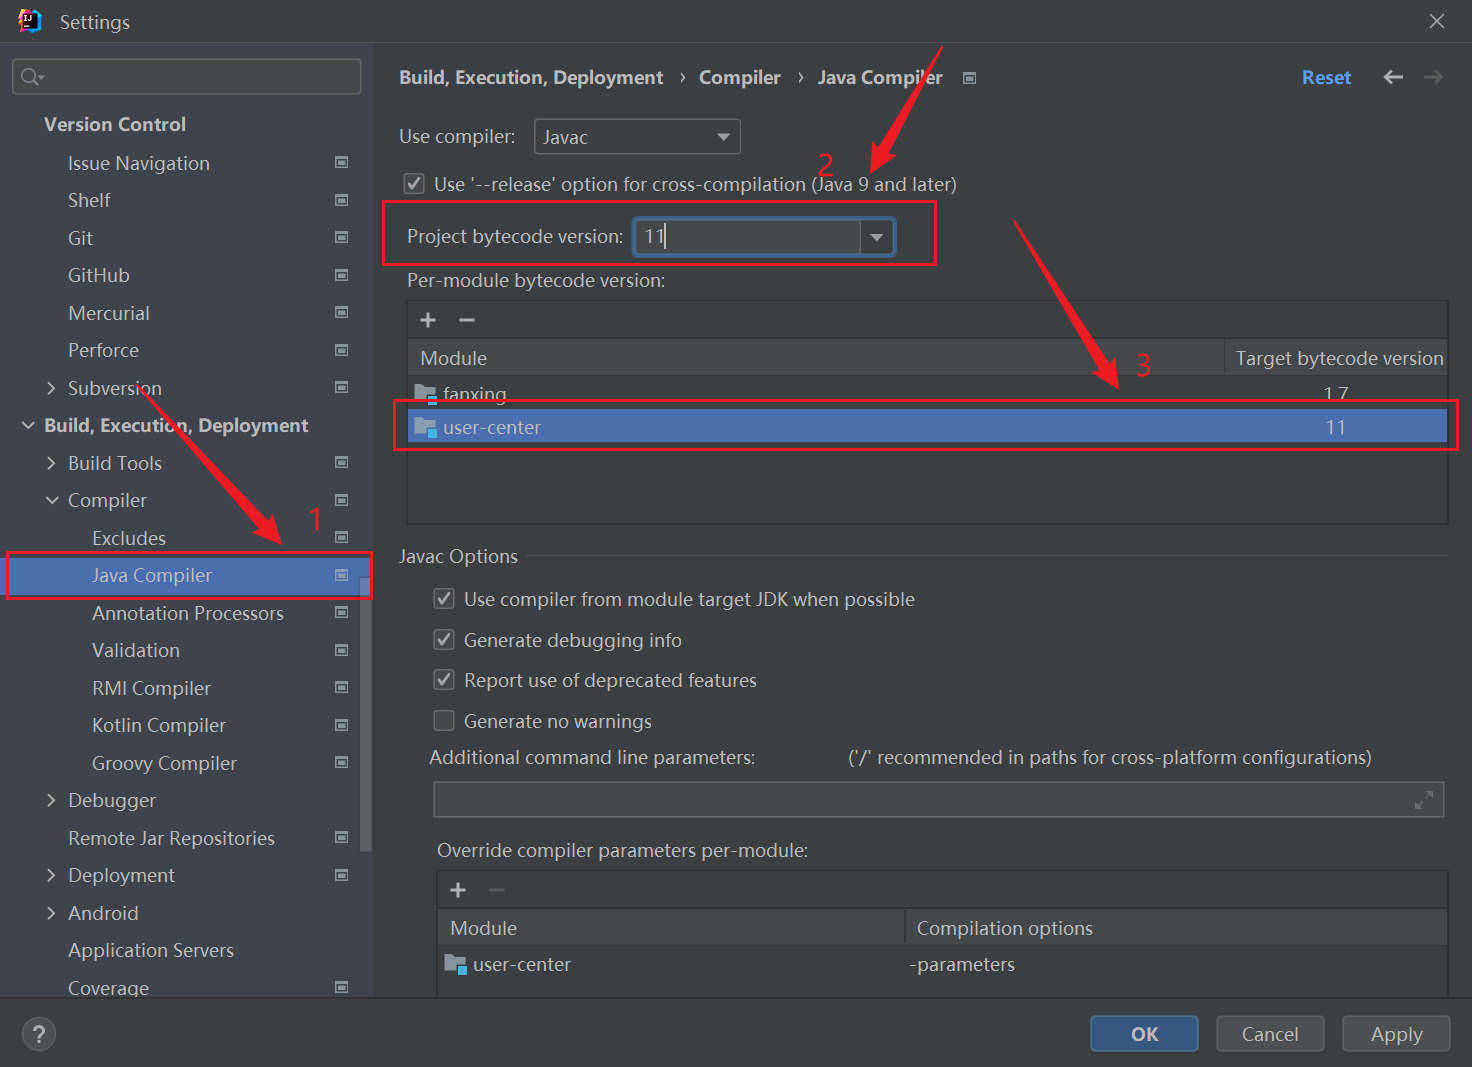Click the Target bytecode version column header

[x=1338, y=358]
